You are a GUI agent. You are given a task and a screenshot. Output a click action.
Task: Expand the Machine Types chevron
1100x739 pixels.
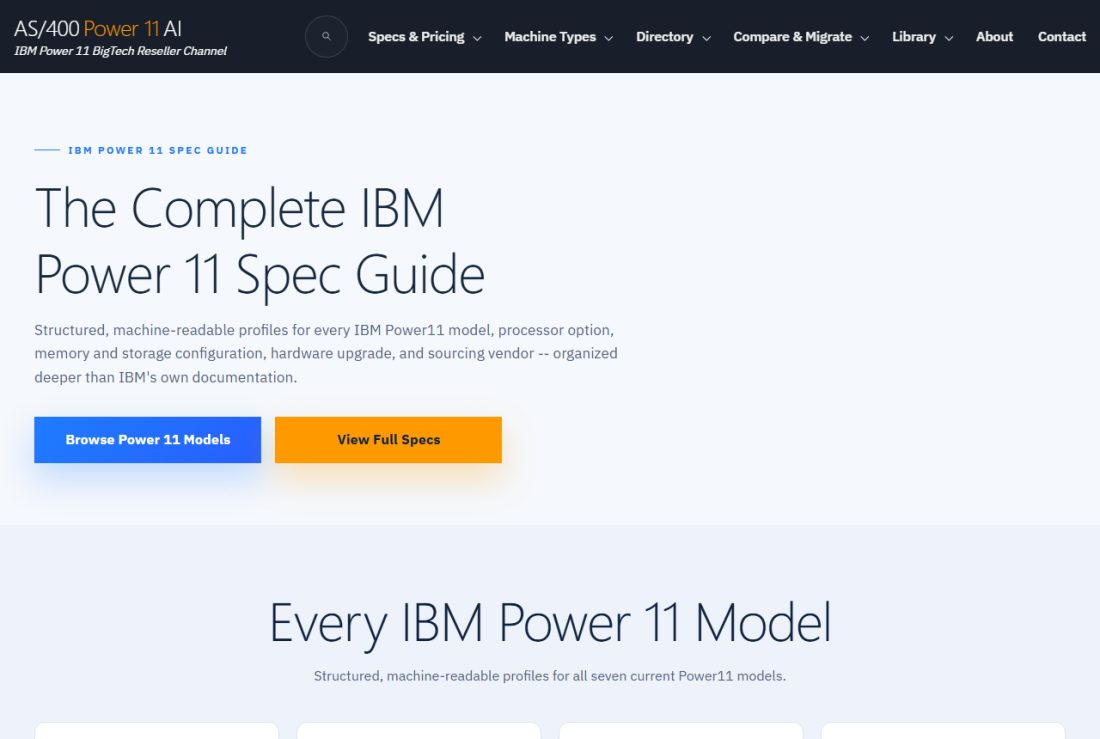pyautogui.click(x=608, y=38)
